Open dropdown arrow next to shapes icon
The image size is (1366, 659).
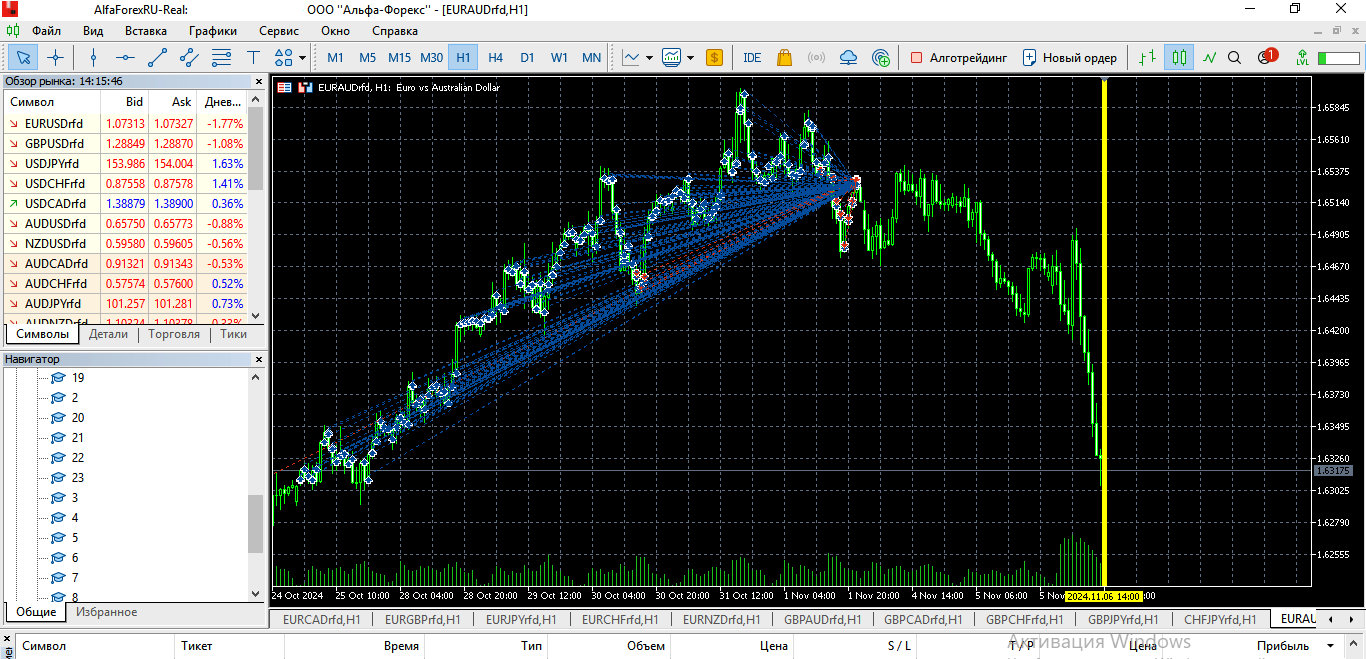point(302,57)
